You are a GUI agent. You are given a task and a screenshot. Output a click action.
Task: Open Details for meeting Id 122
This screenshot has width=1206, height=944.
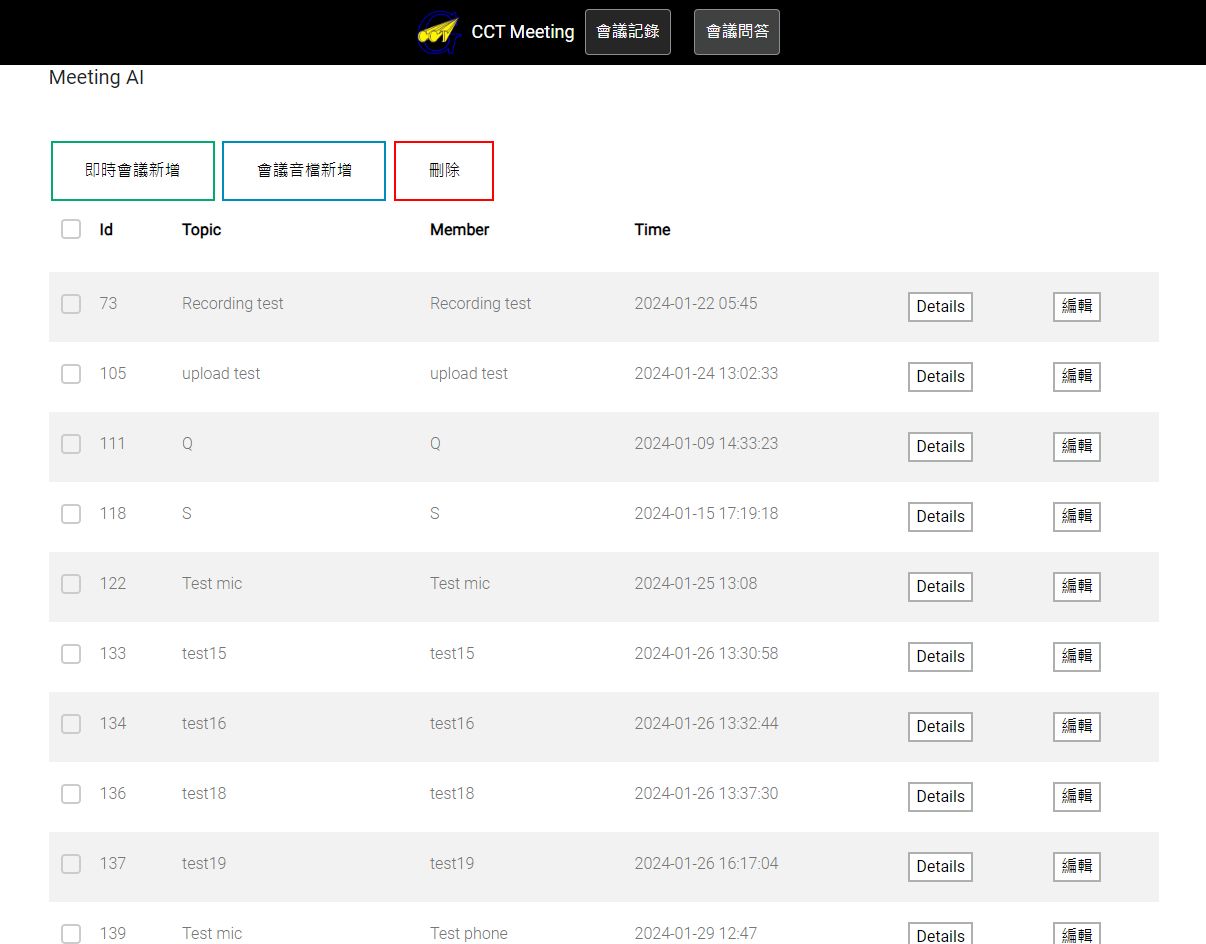point(940,587)
